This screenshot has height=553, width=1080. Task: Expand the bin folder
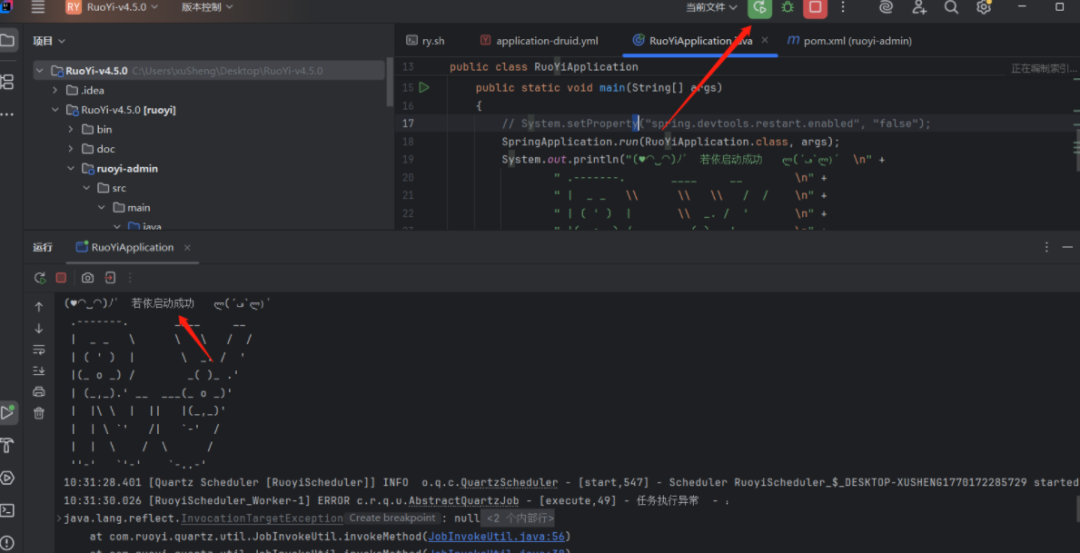click(70, 129)
